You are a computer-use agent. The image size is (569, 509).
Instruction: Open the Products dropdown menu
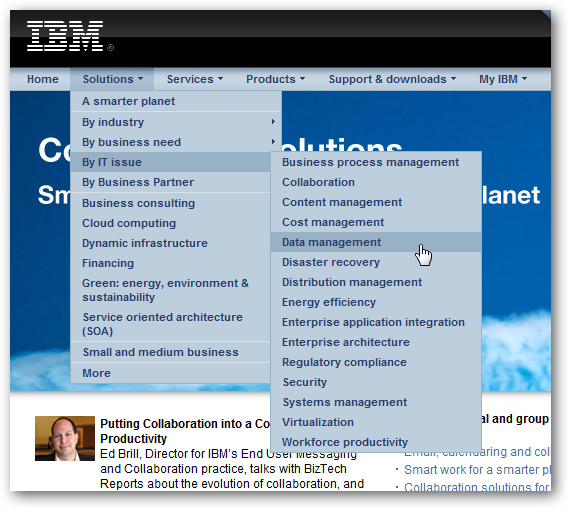point(275,79)
